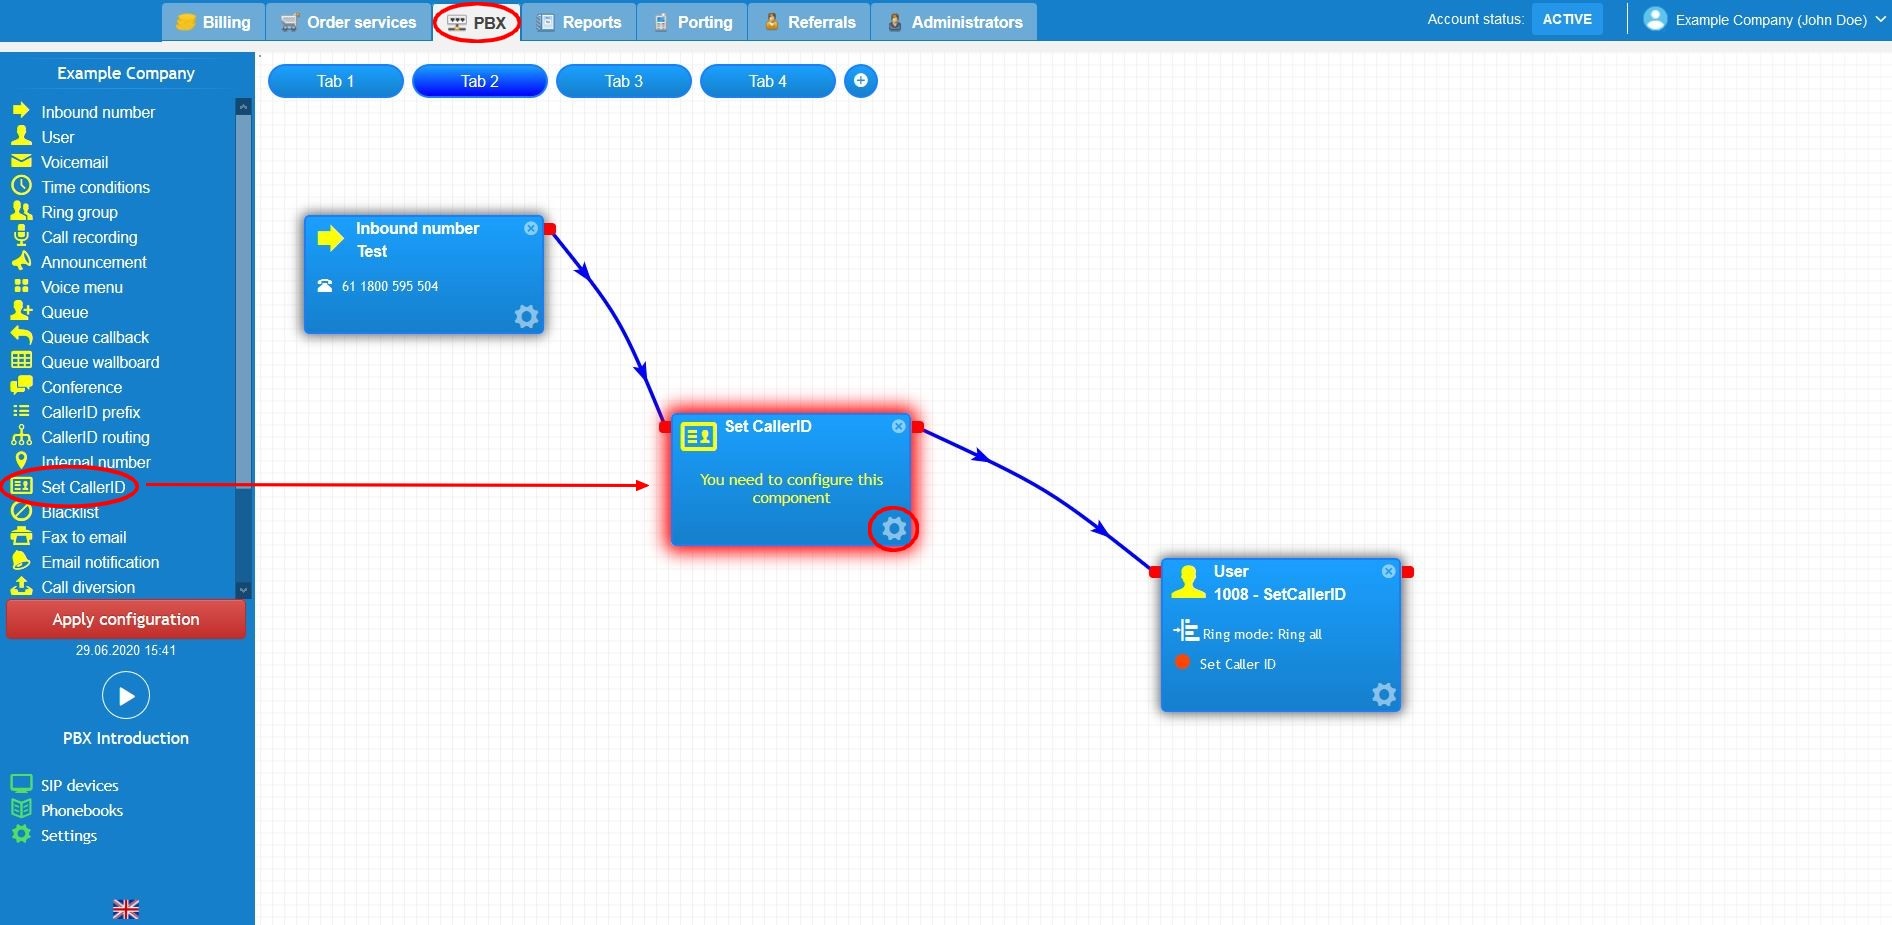1892x925 pixels.
Task: Open SIP devices in sidebar
Action: coord(79,785)
